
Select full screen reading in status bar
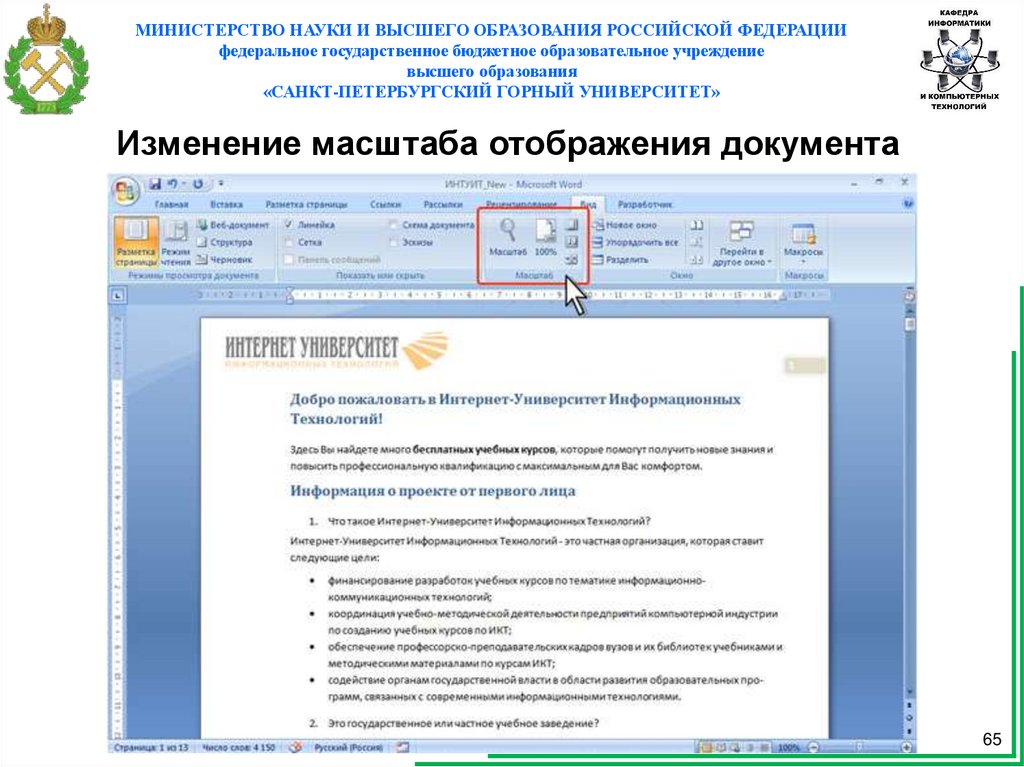pos(722,747)
